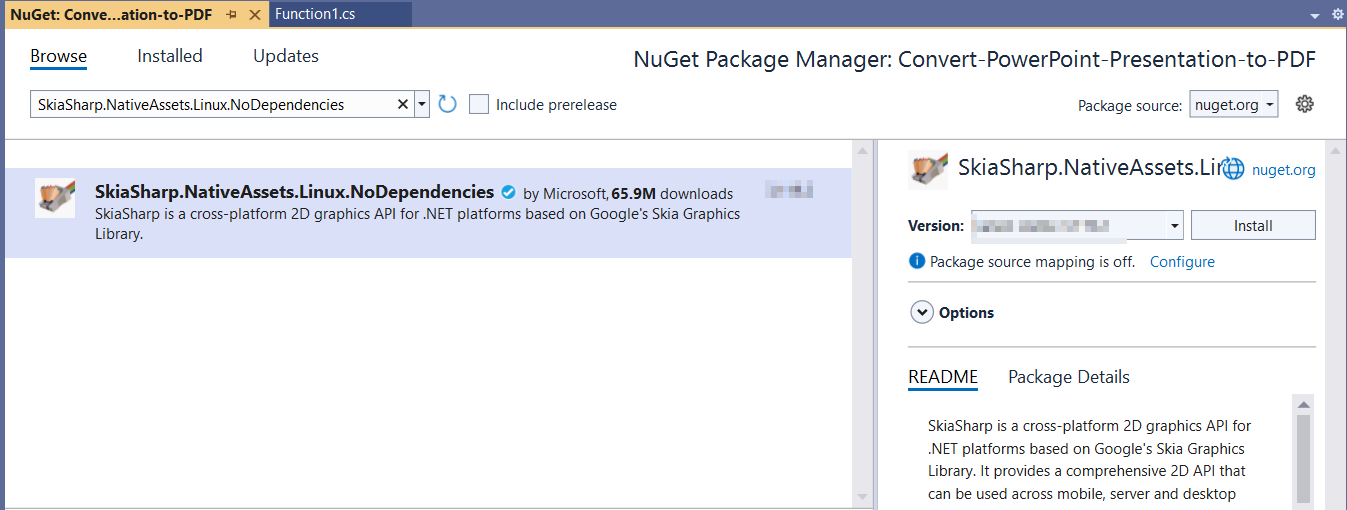Click the package description text in results
1347x510 pixels.
coord(418,224)
